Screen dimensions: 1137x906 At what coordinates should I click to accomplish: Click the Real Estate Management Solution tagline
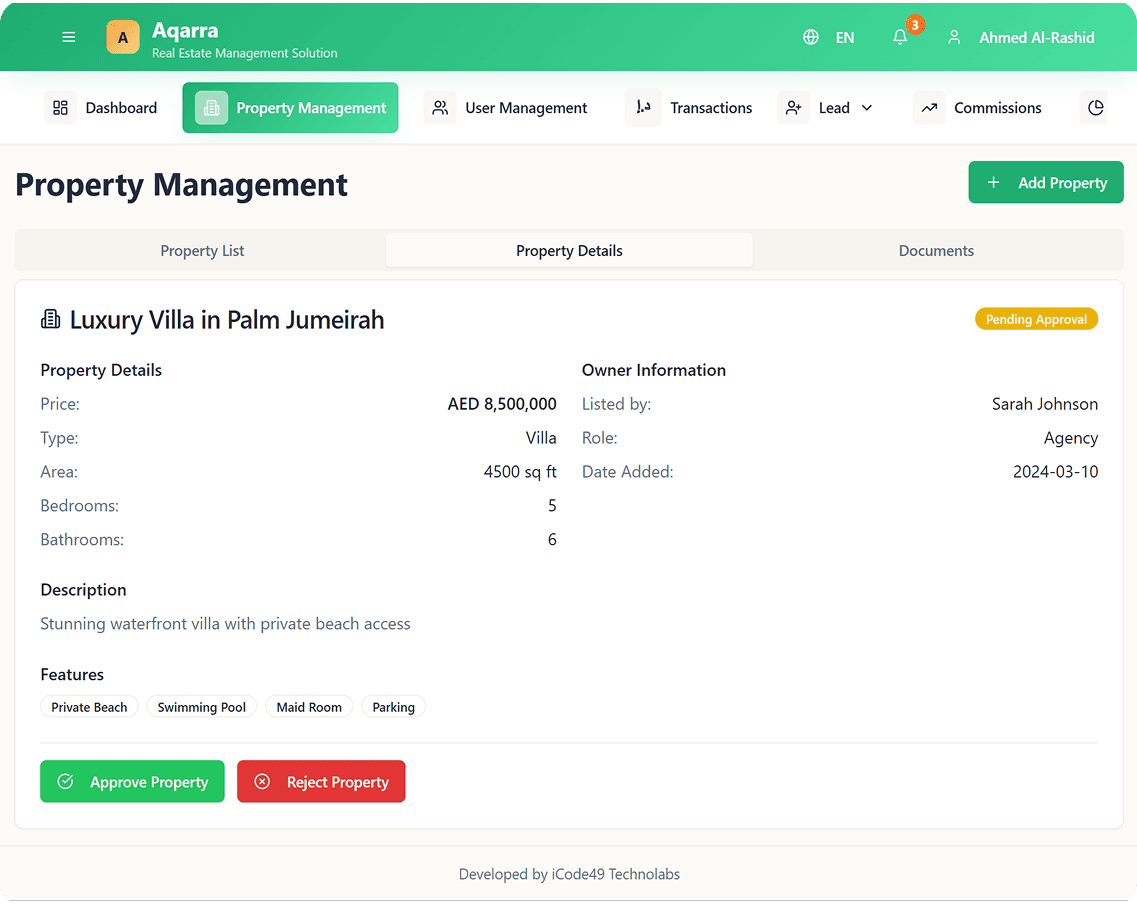pyautogui.click(x=244, y=53)
